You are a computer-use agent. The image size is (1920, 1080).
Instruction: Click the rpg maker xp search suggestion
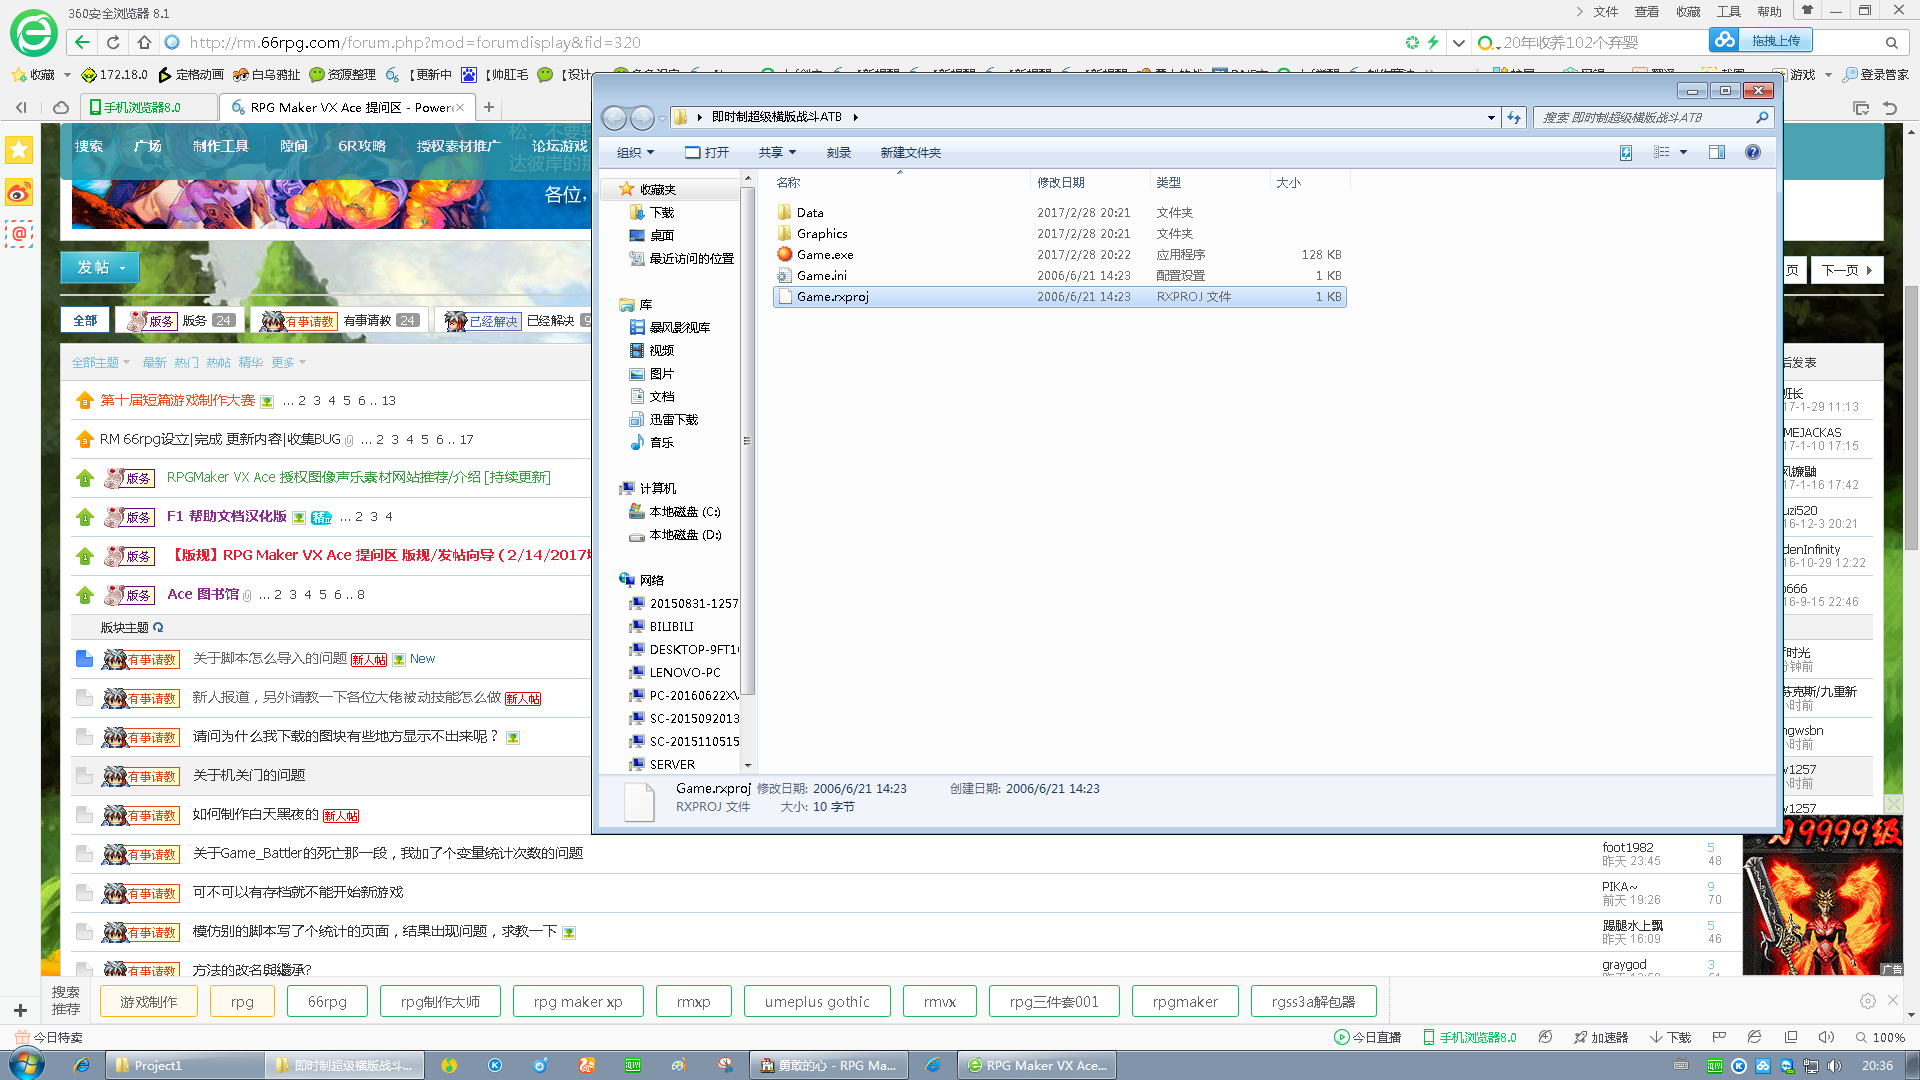(577, 1001)
